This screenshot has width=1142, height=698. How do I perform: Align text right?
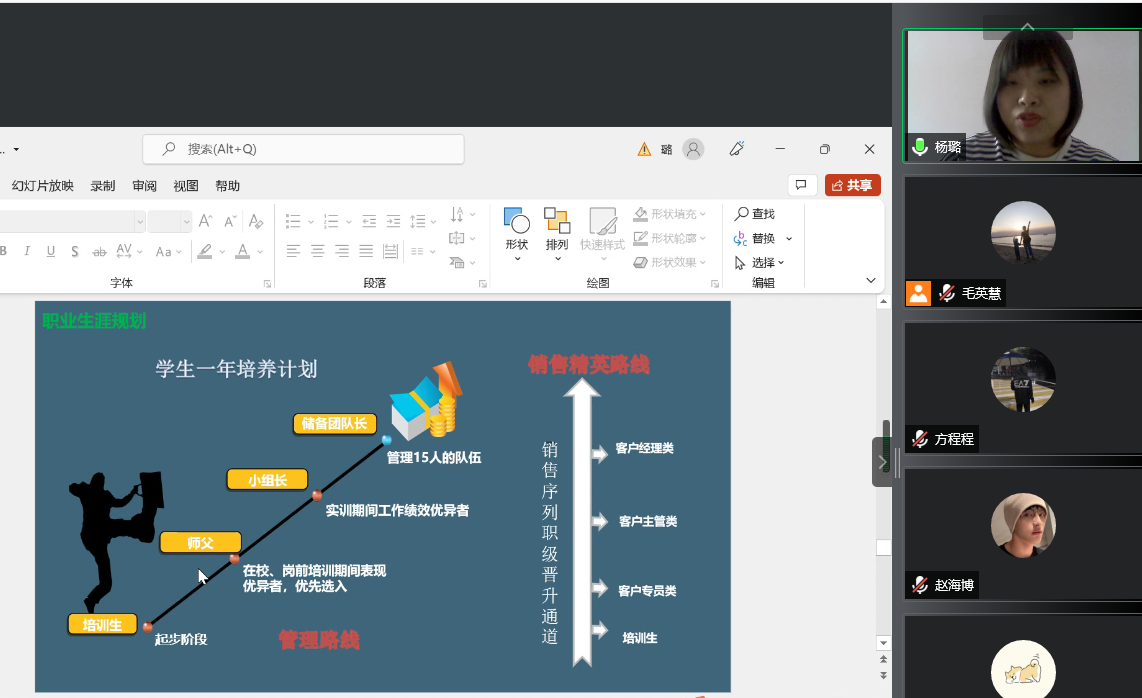(342, 251)
